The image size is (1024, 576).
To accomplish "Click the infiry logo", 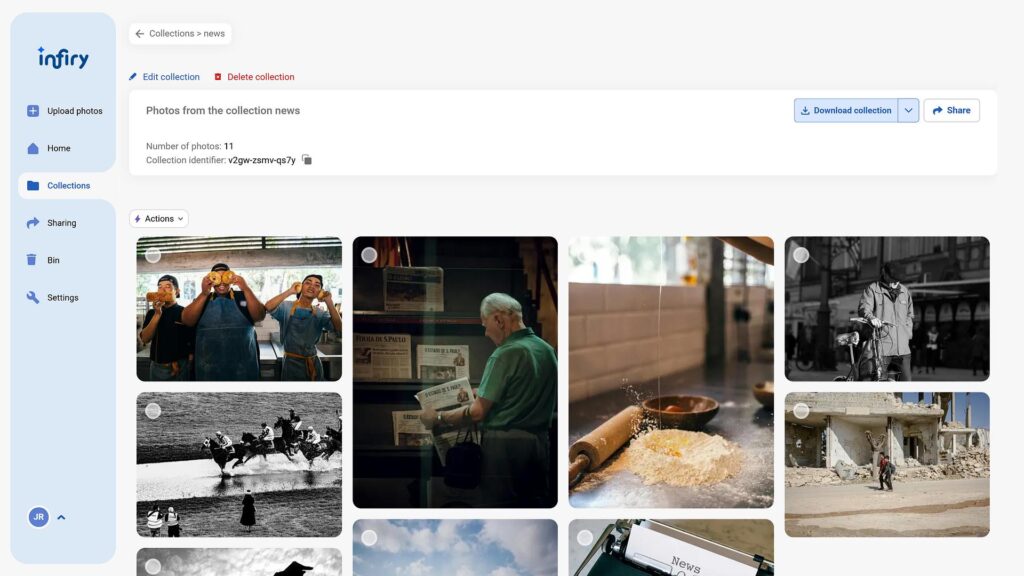I will point(63,58).
